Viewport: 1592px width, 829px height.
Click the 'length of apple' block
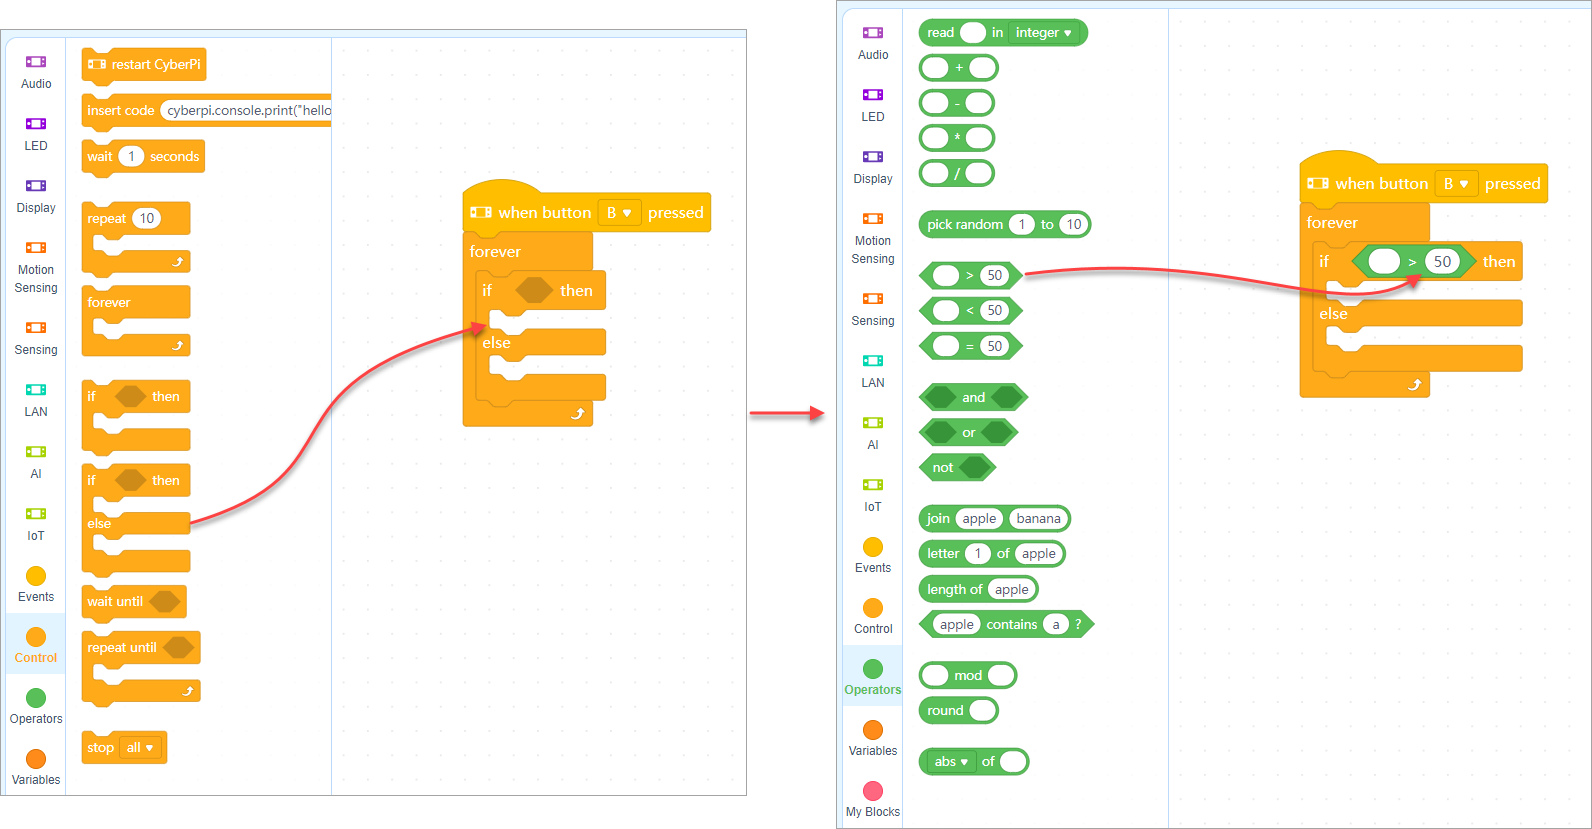point(954,590)
